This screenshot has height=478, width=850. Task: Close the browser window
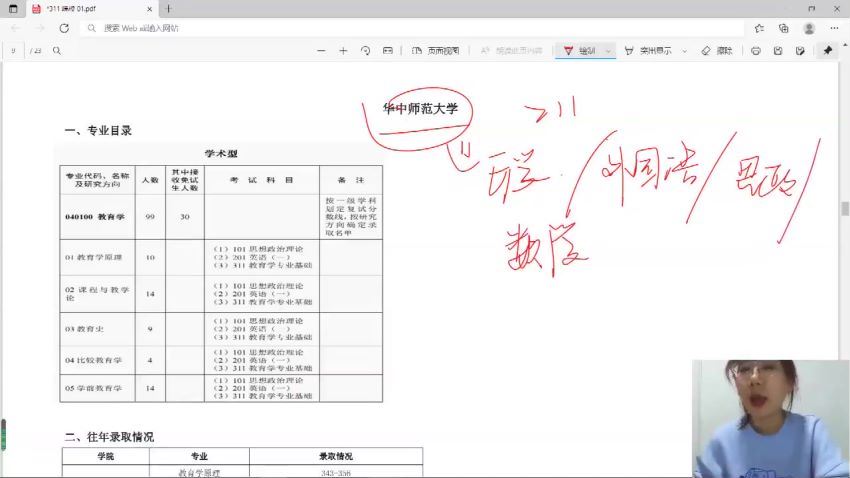tap(837, 9)
